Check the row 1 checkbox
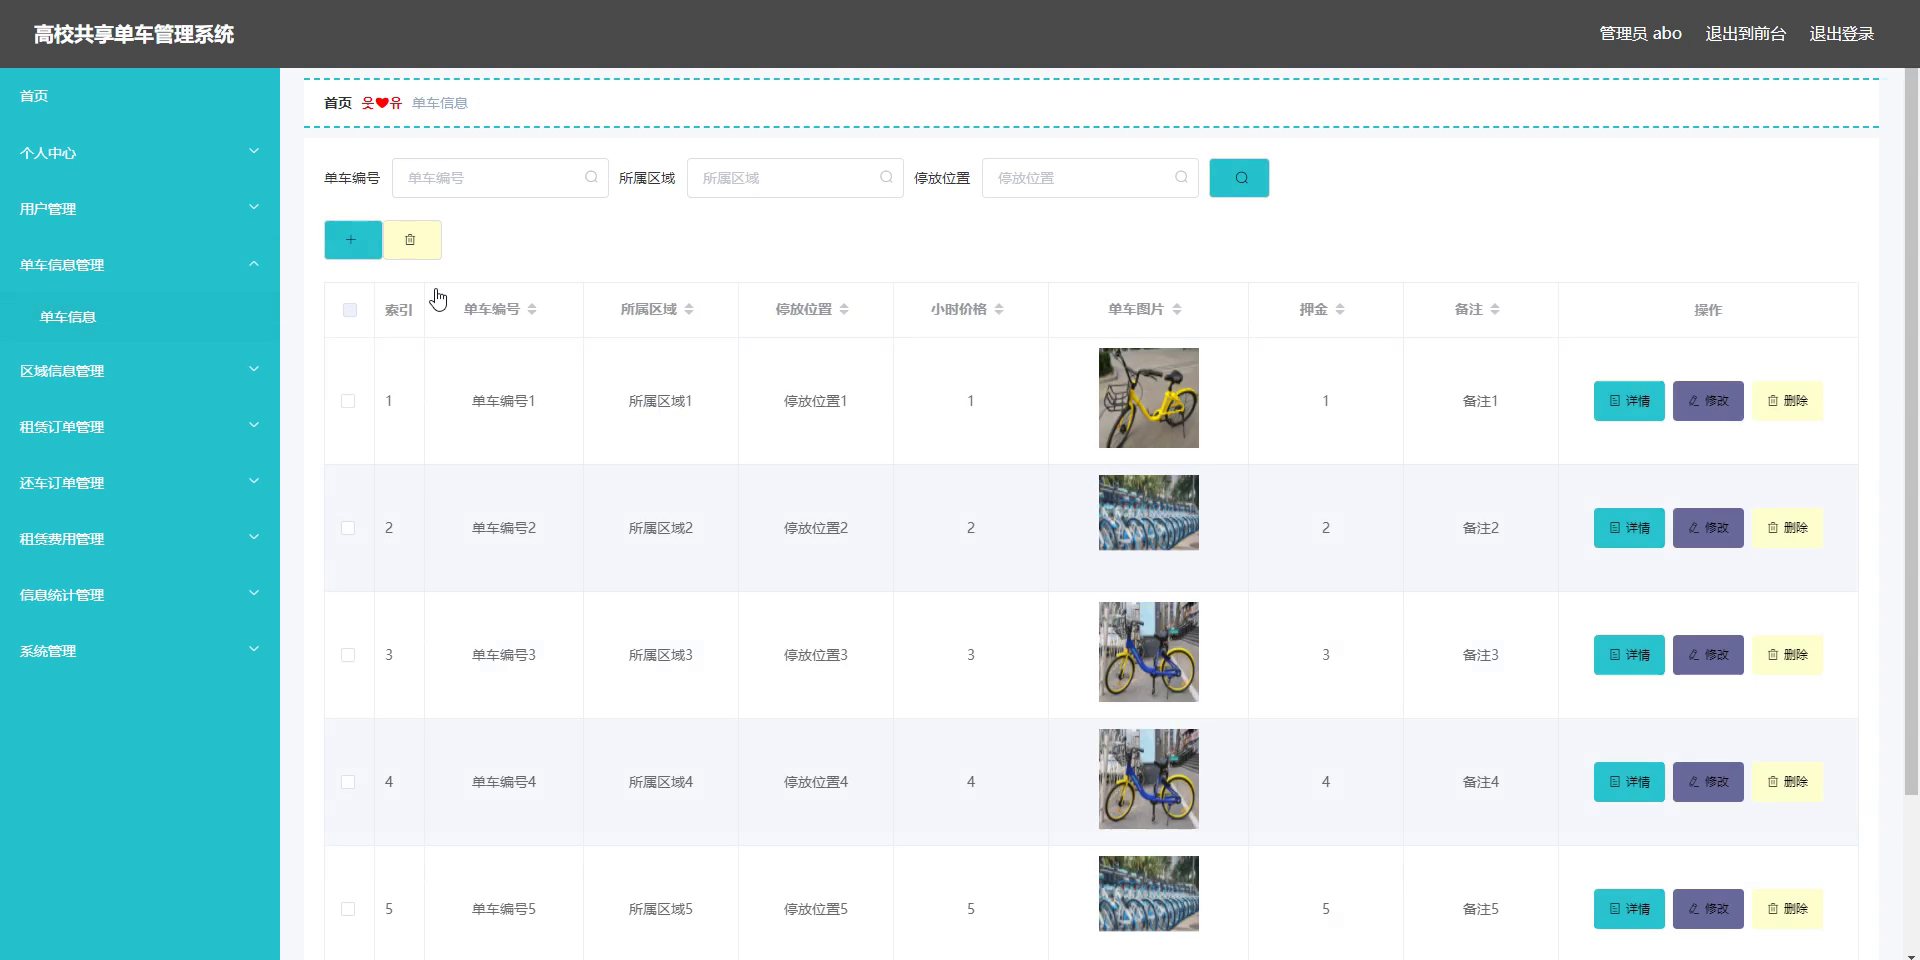The height and width of the screenshot is (960, 1920). tap(348, 401)
